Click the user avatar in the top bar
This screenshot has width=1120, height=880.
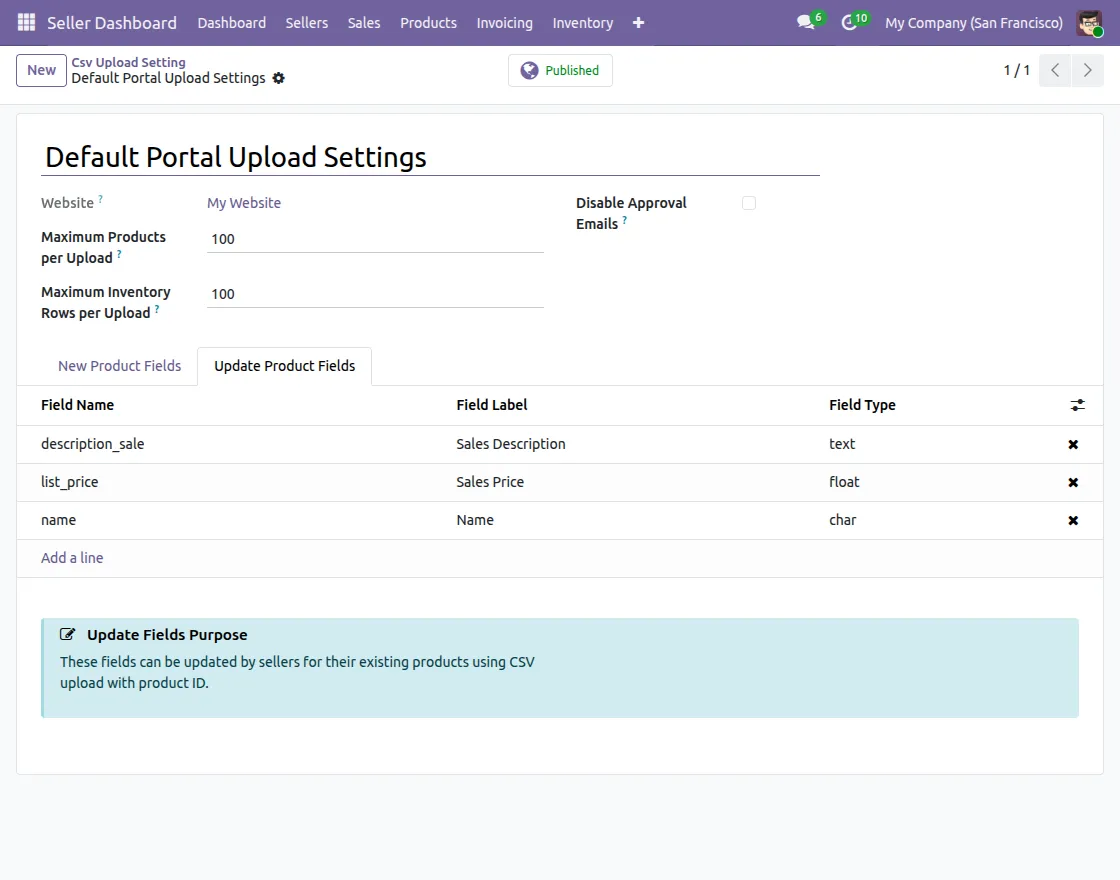pyautogui.click(x=1089, y=23)
